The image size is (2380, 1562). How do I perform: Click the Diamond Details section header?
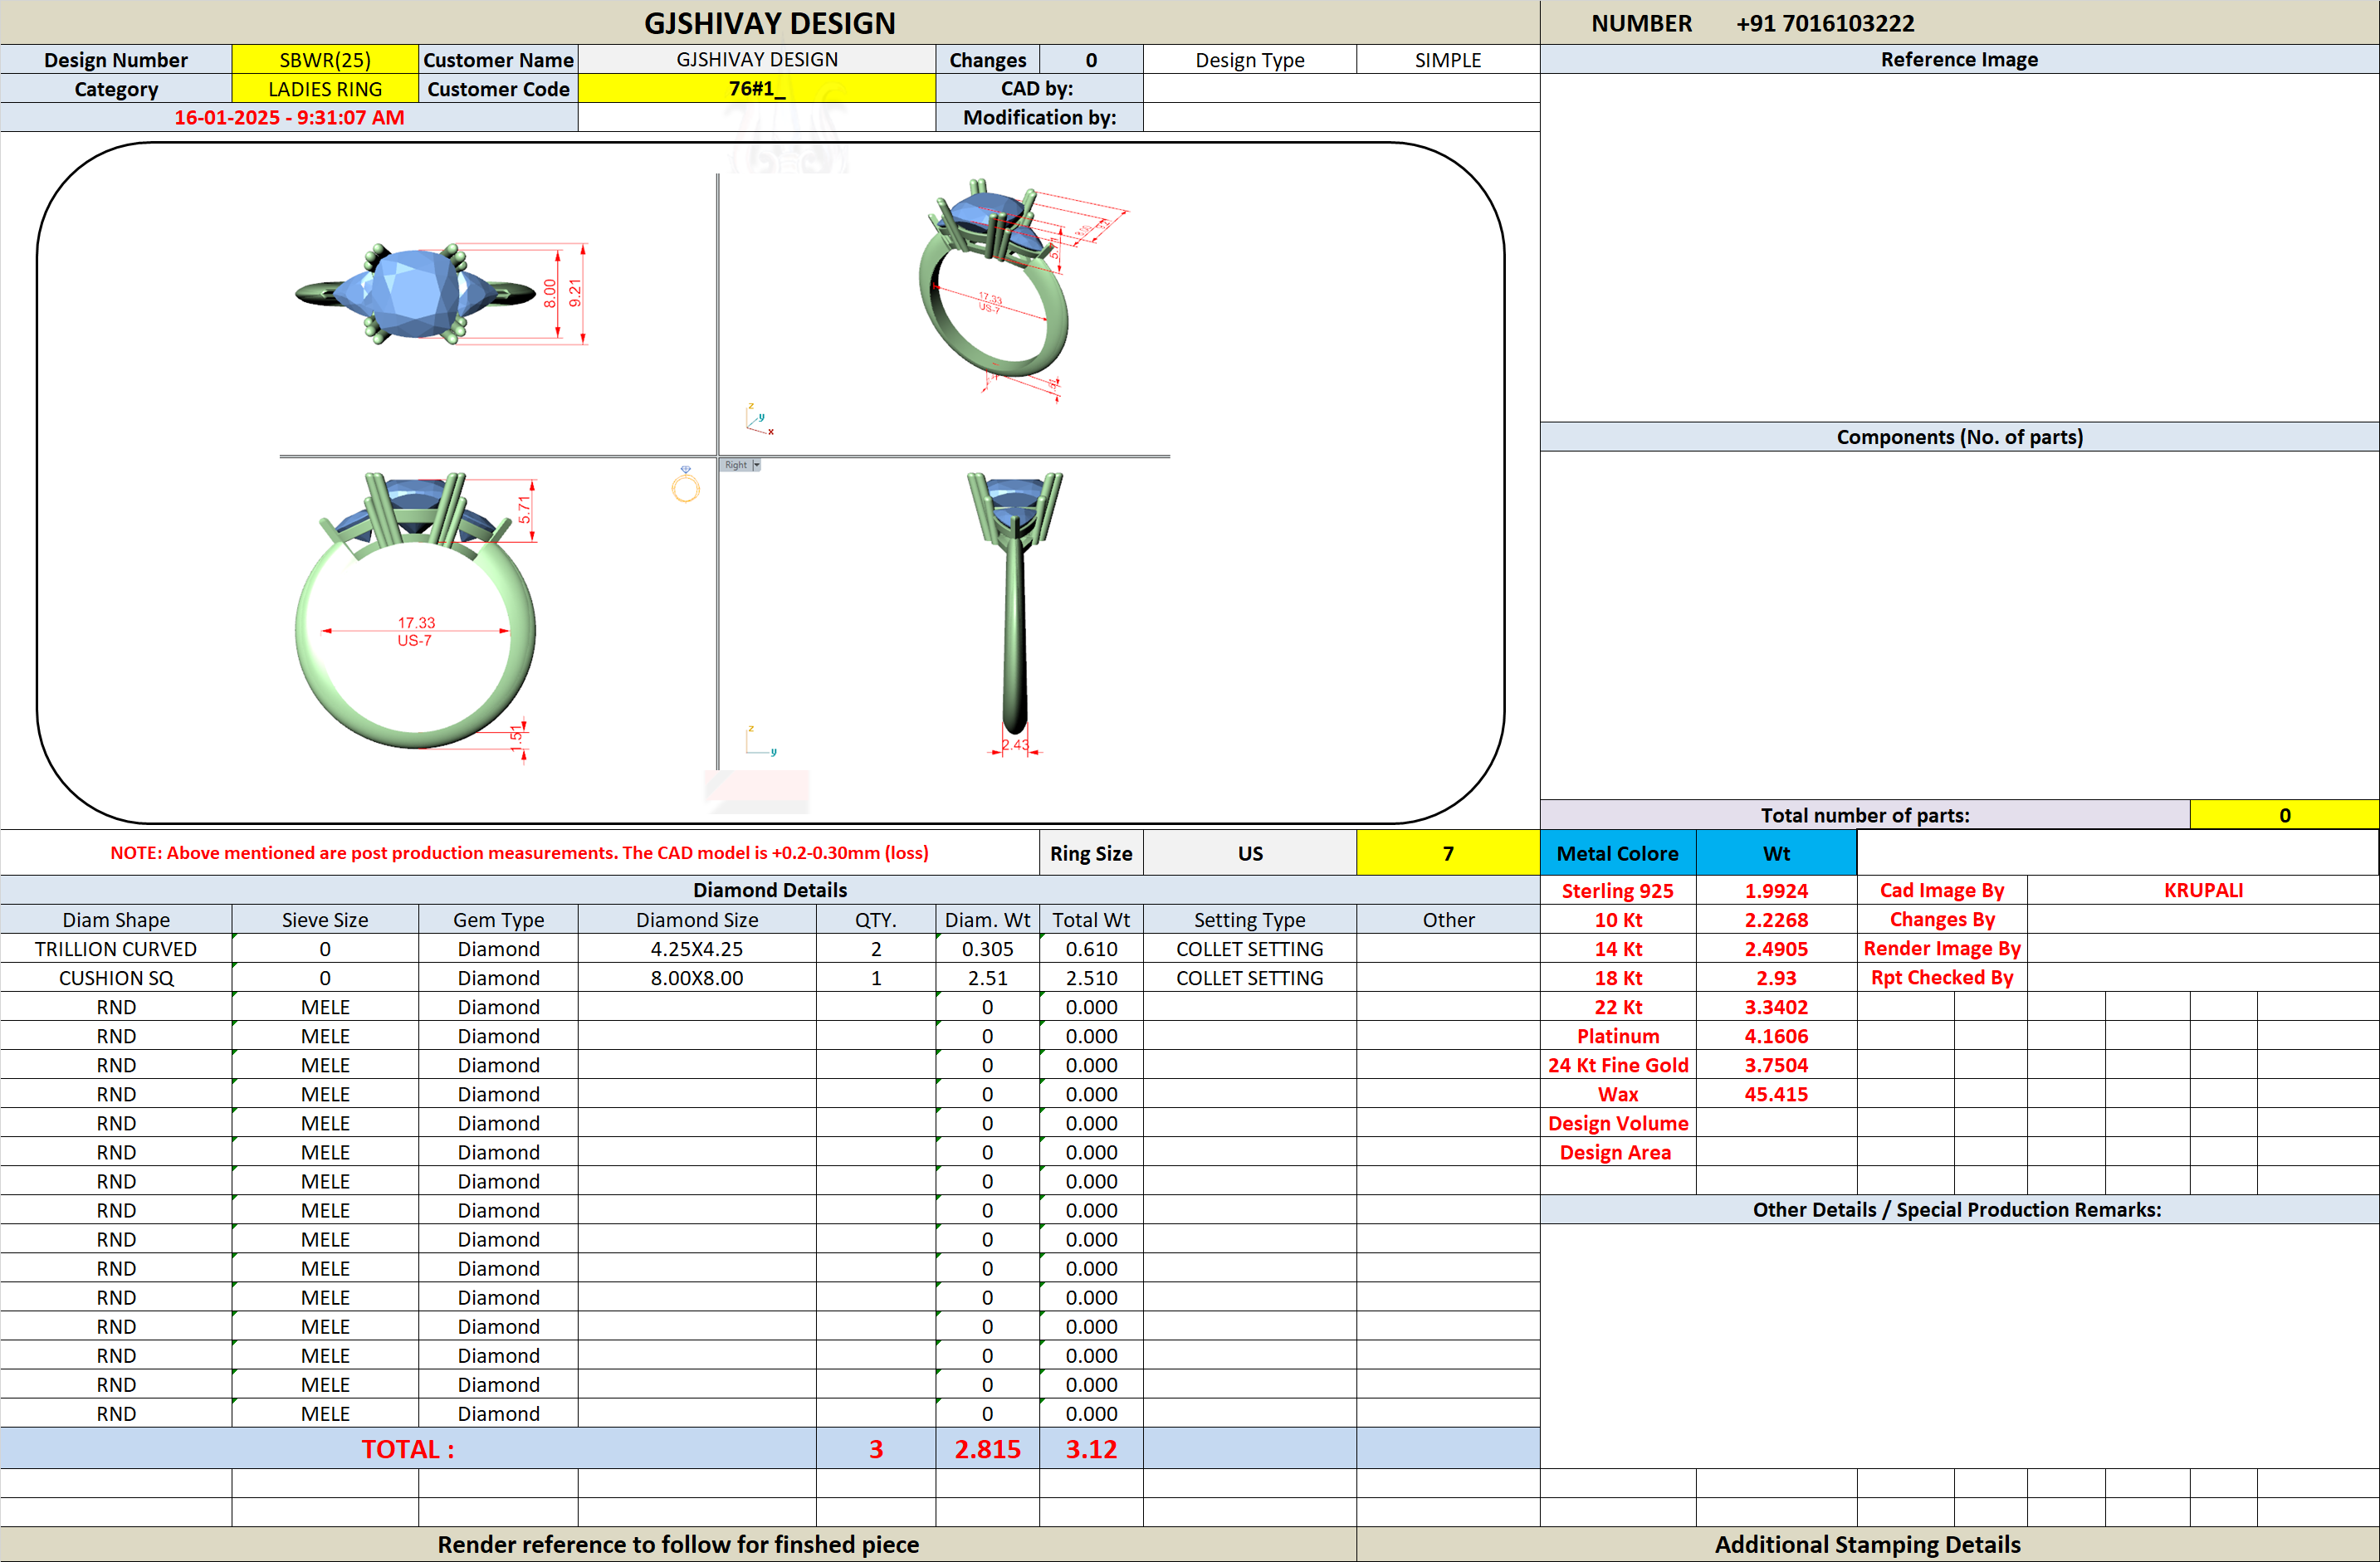point(769,890)
